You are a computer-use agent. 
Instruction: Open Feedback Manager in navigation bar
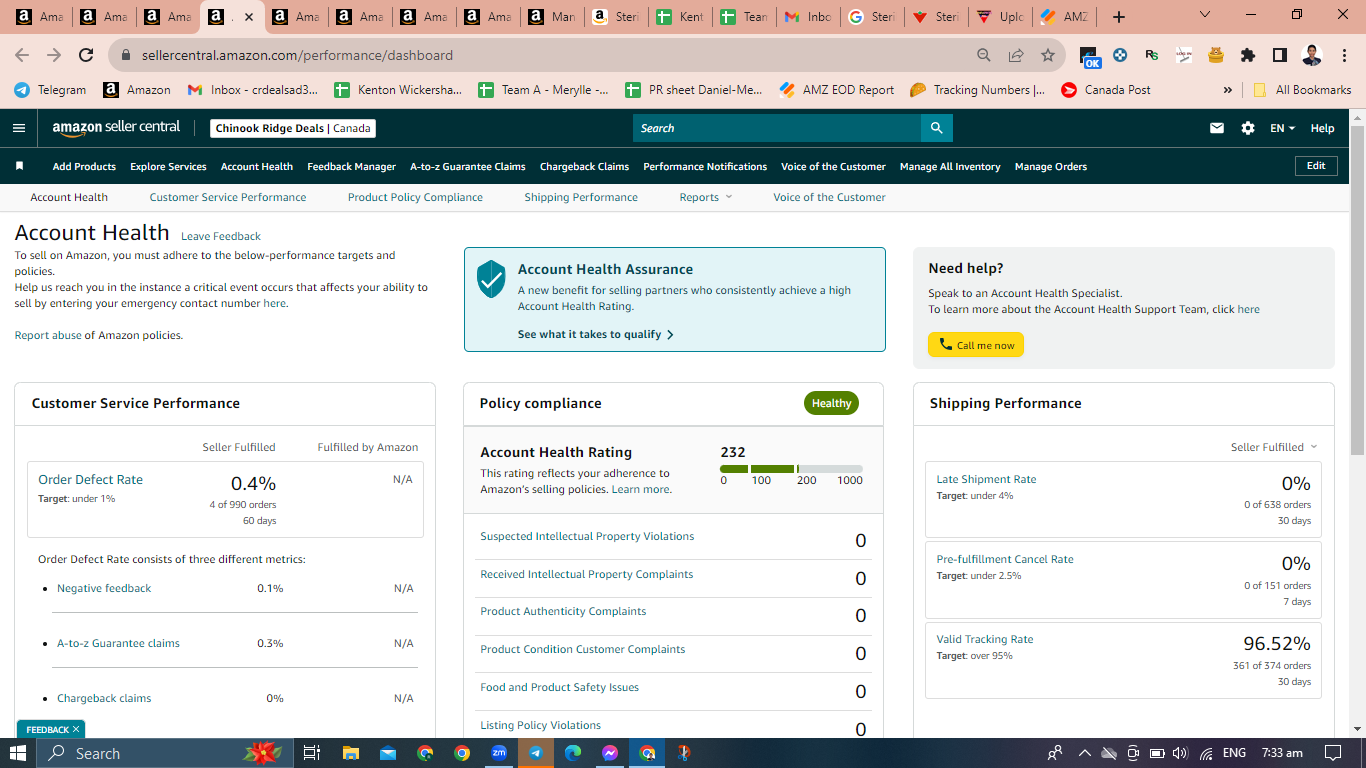(x=351, y=166)
